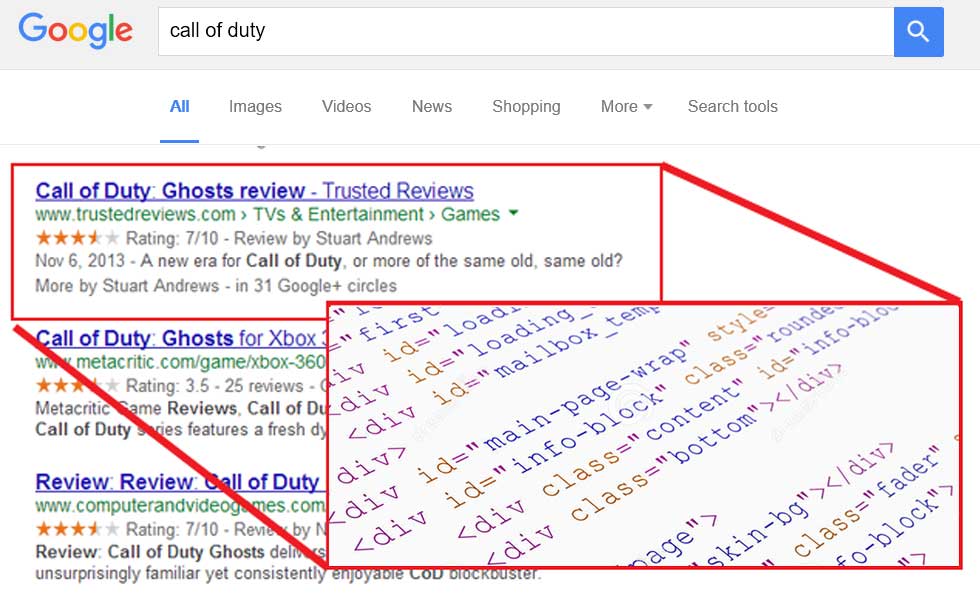The width and height of the screenshot is (980, 613).
Task: Click rating stars of Metacritic result
Action: [x=77, y=385]
